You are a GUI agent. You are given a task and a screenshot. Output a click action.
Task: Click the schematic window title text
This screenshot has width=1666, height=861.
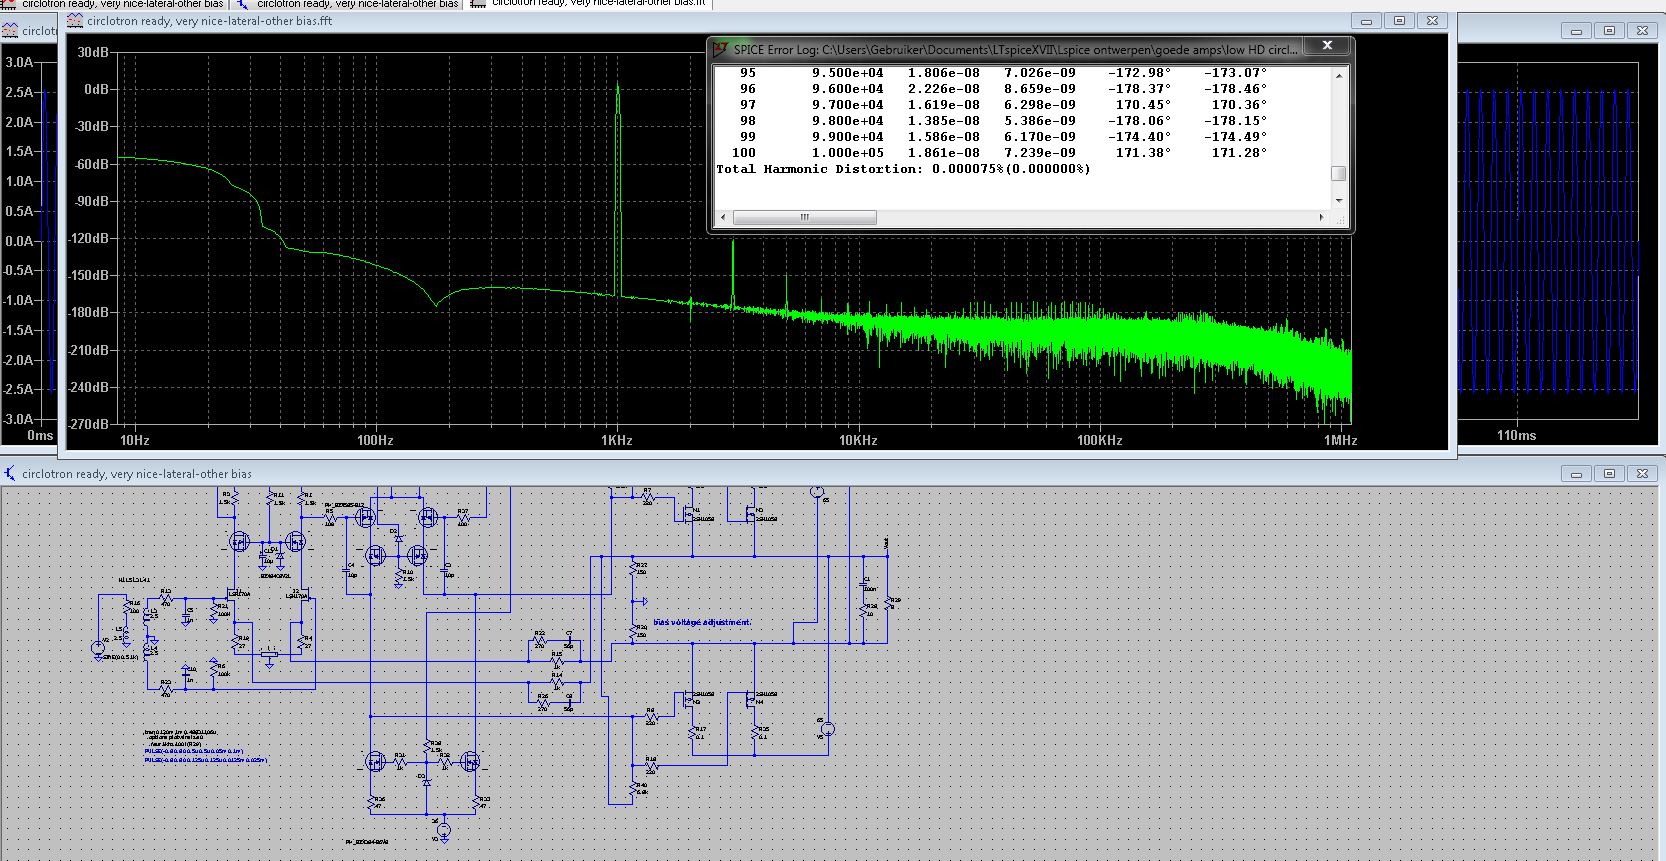137,474
